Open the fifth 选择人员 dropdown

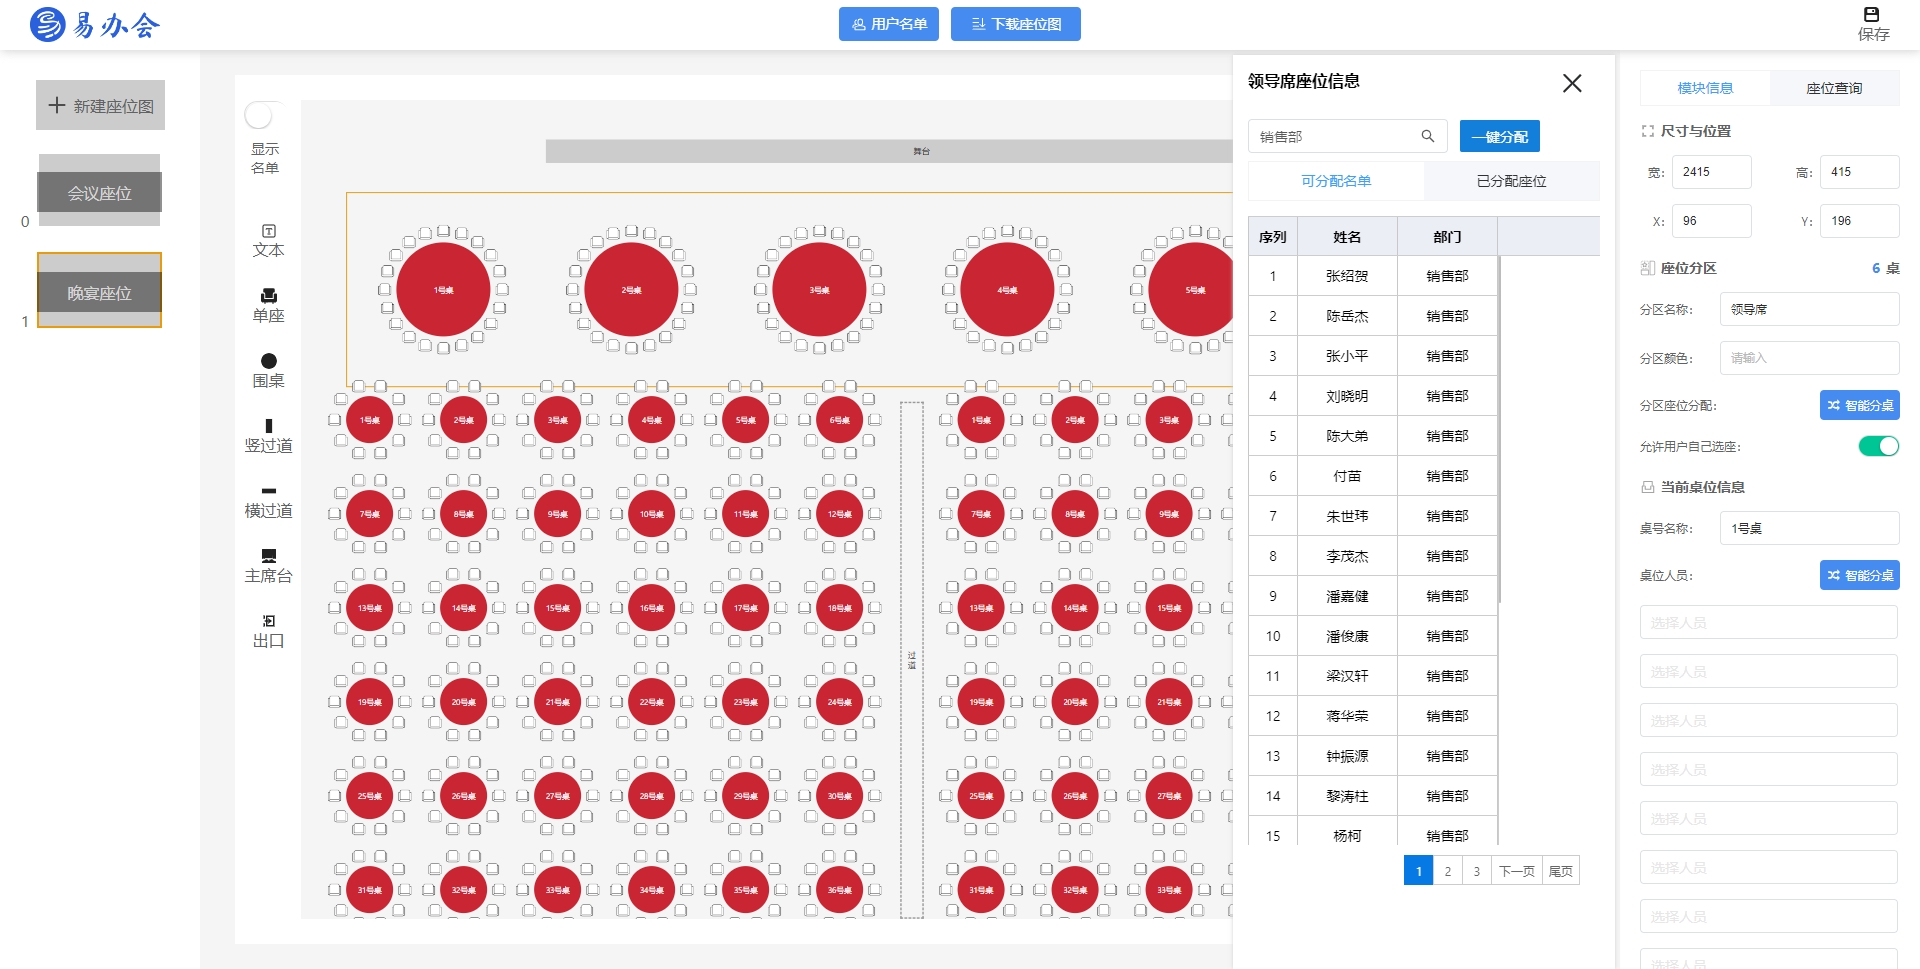pos(1768,818)
